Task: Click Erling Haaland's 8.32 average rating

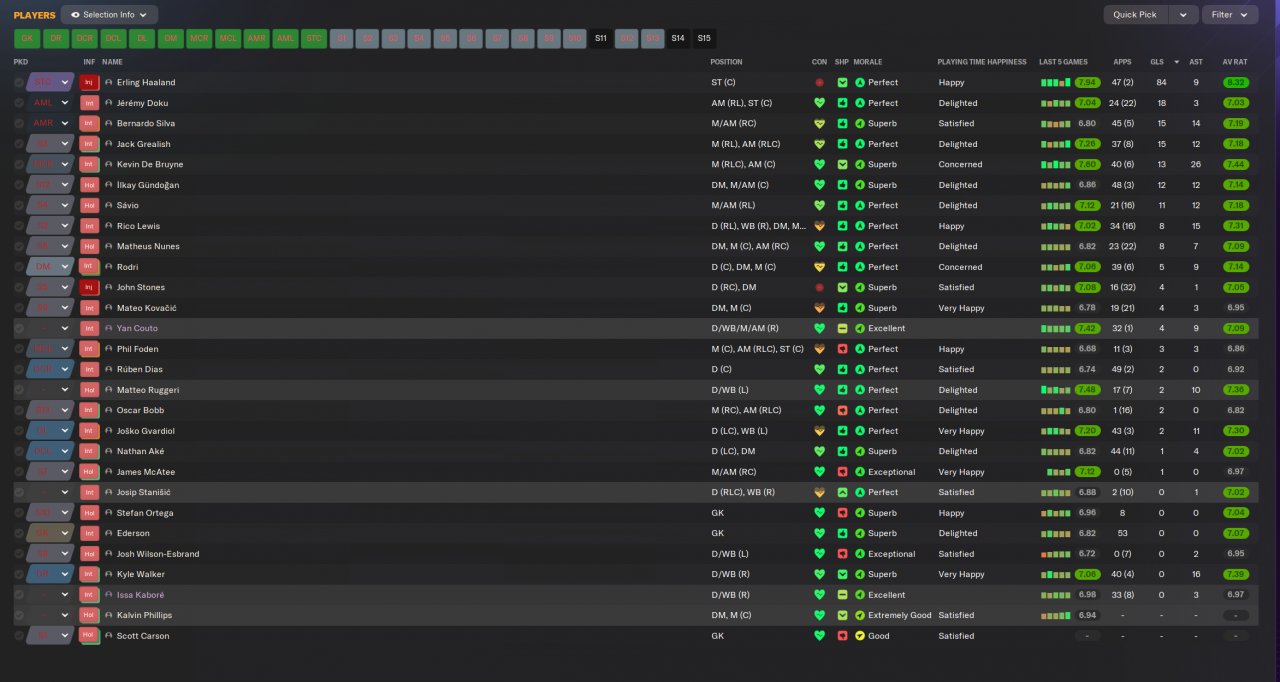Action: (x=1235, y=82)
